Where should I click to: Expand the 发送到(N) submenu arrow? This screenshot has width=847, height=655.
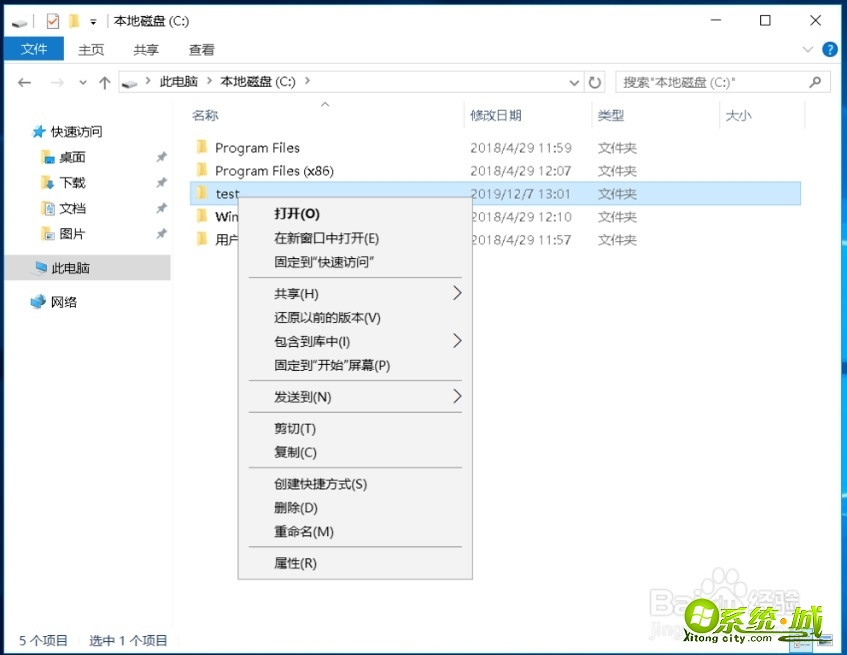click(x=457, y=397)
